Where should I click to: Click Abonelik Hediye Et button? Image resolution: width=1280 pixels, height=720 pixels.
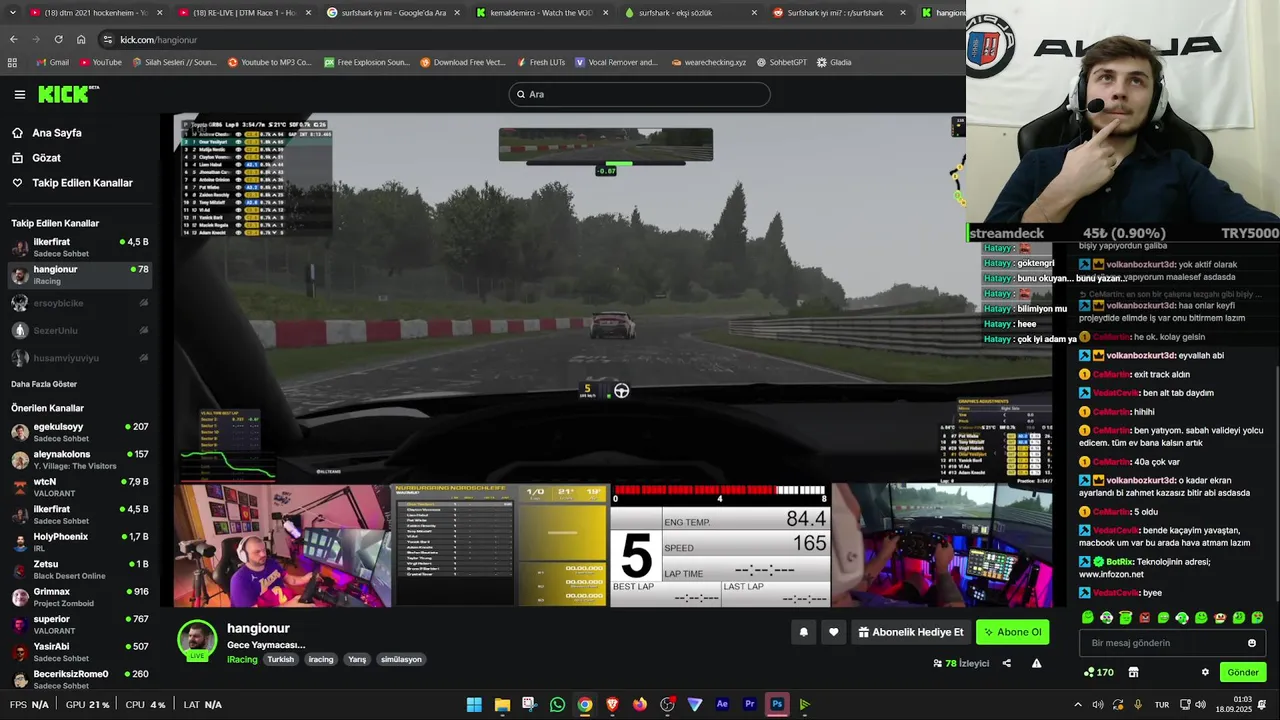tap(910, 632)
